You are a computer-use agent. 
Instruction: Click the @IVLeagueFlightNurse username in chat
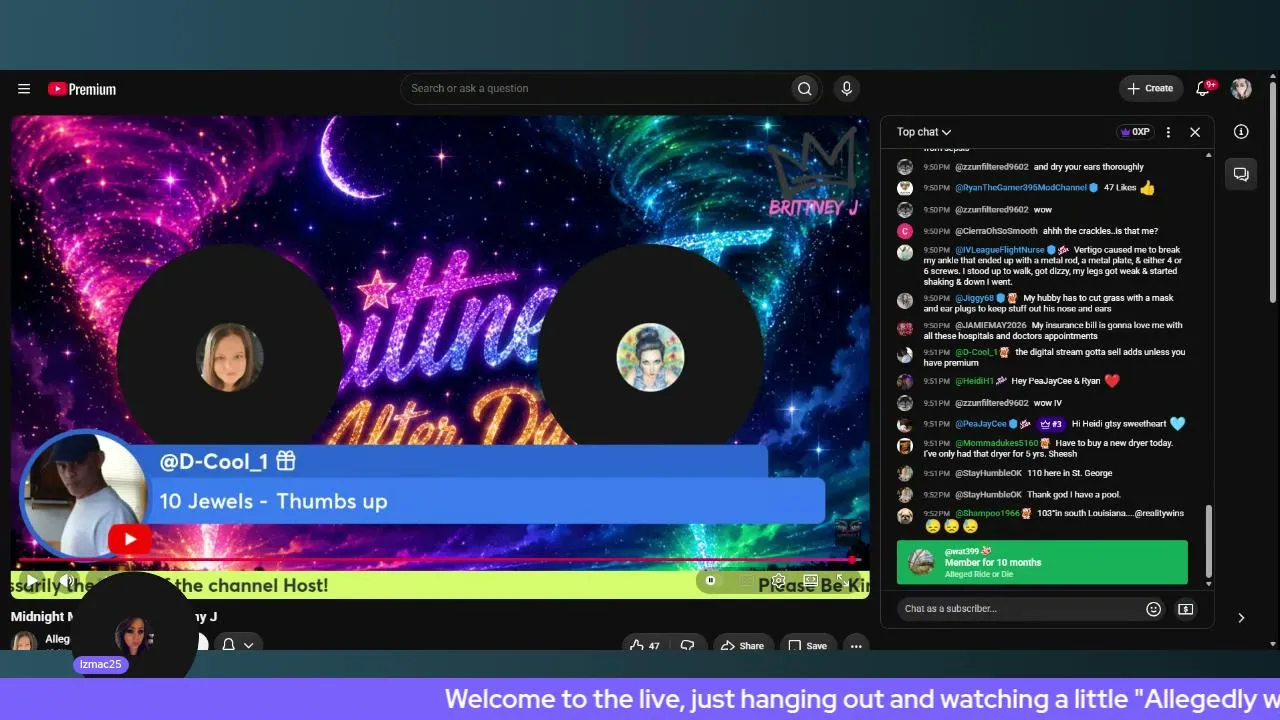point(999,250)
